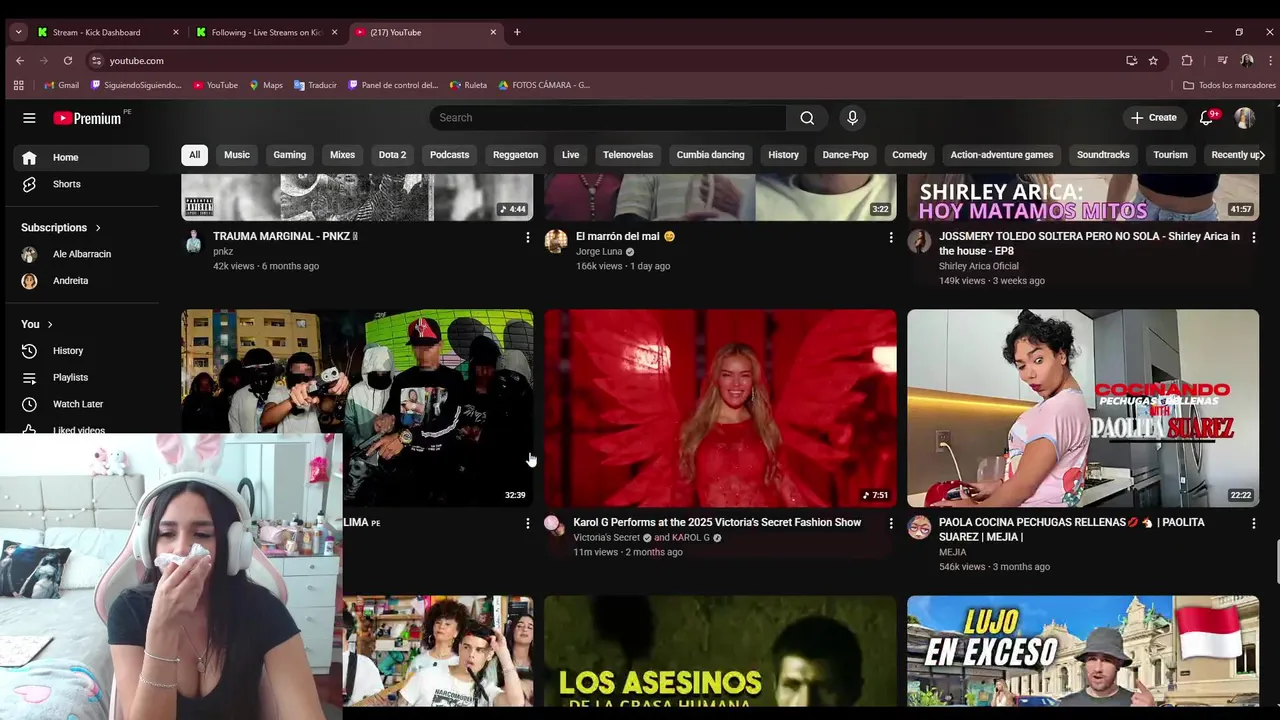Viewport: 1280px width, 720px height.
Task: Select the Reggaeton filter chip
Action: pyautogui.click(x=515, y=155)
